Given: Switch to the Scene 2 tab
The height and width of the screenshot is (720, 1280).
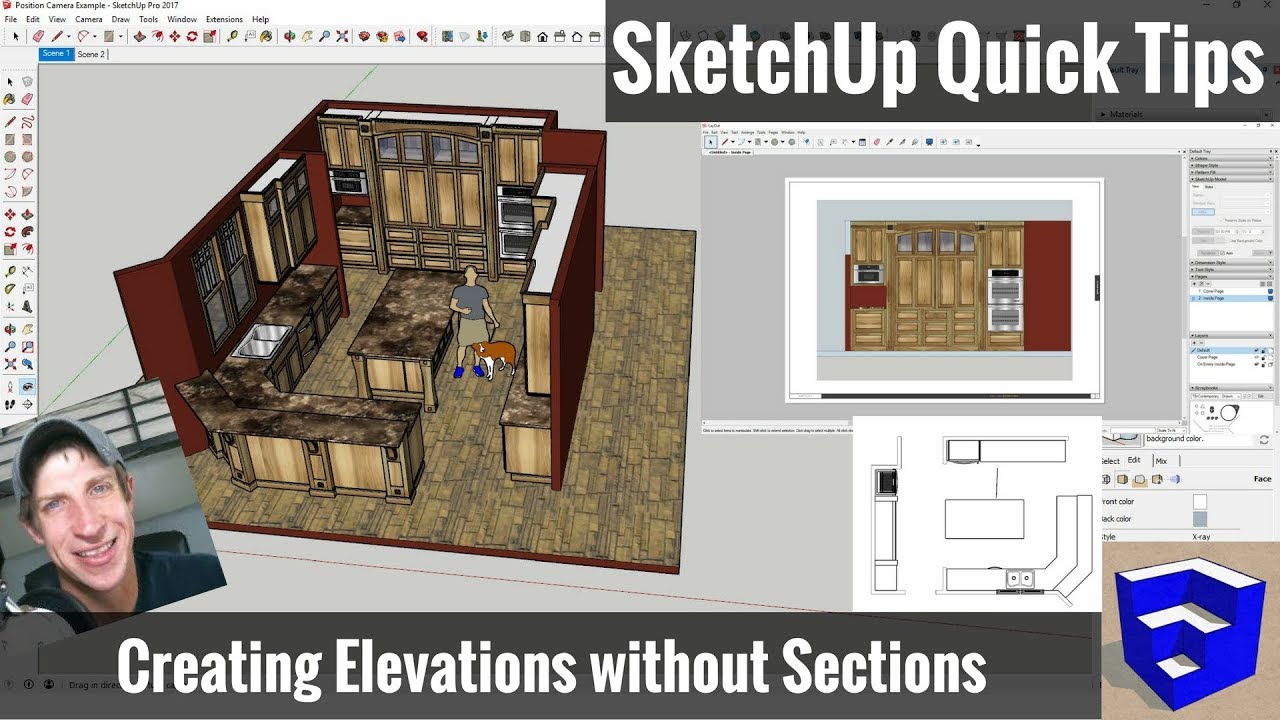Looking at the screenshot, I should click(x=91, y=54).
